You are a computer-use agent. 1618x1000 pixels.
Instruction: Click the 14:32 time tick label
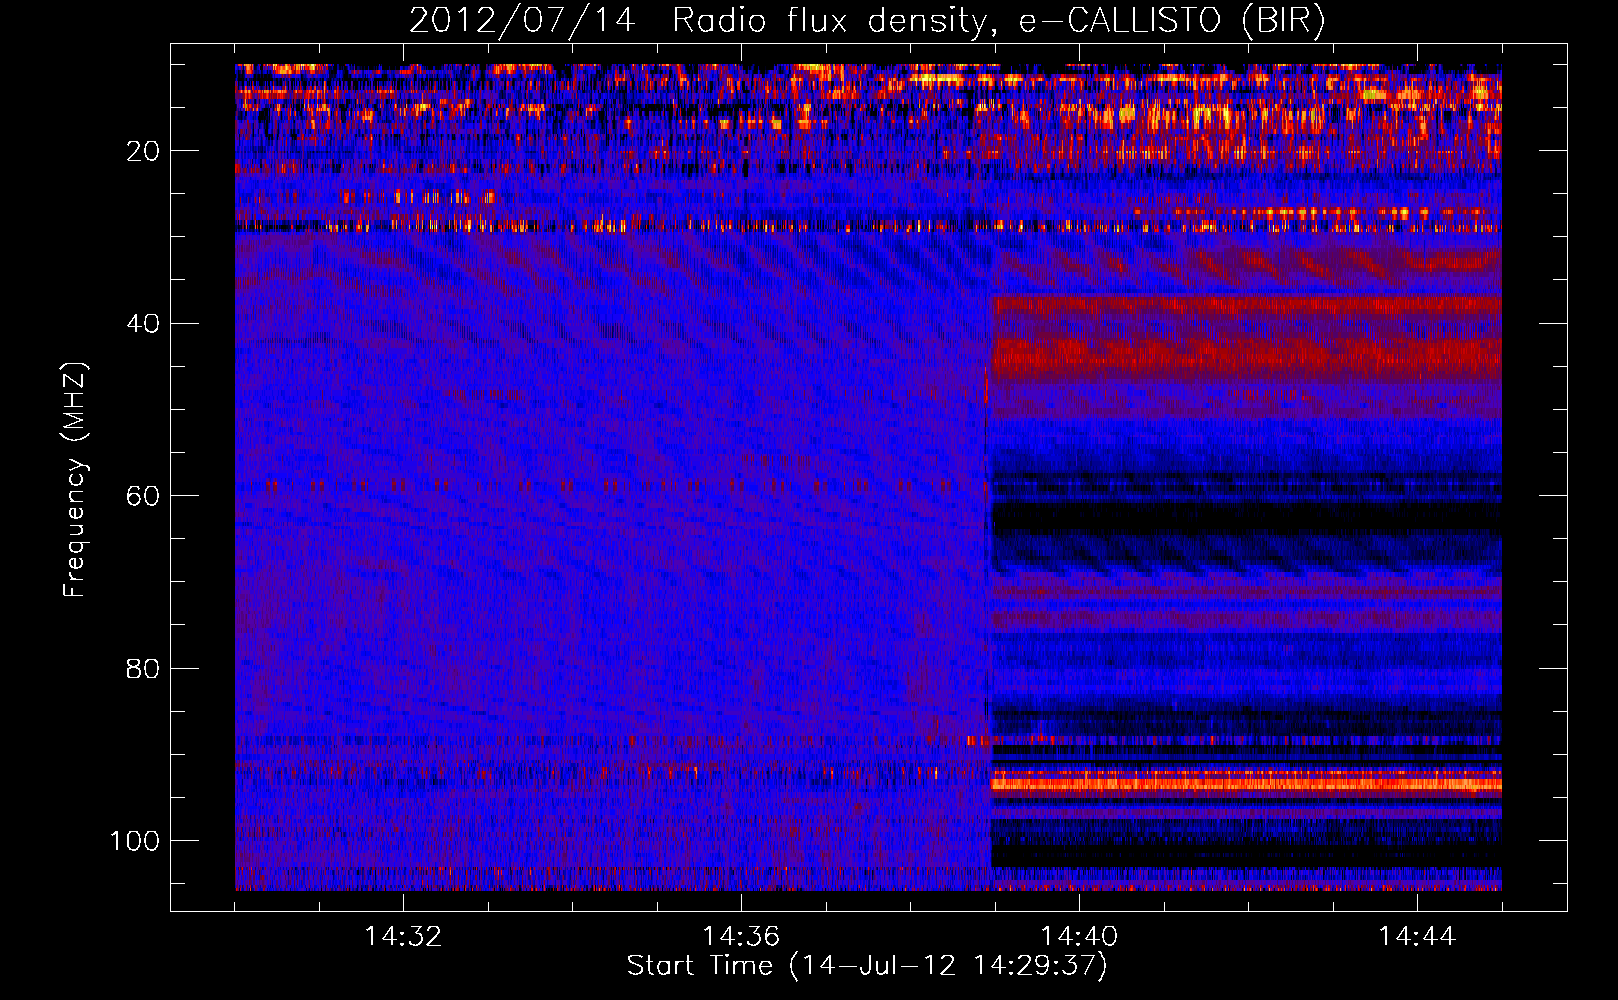[x=403, y=936]
